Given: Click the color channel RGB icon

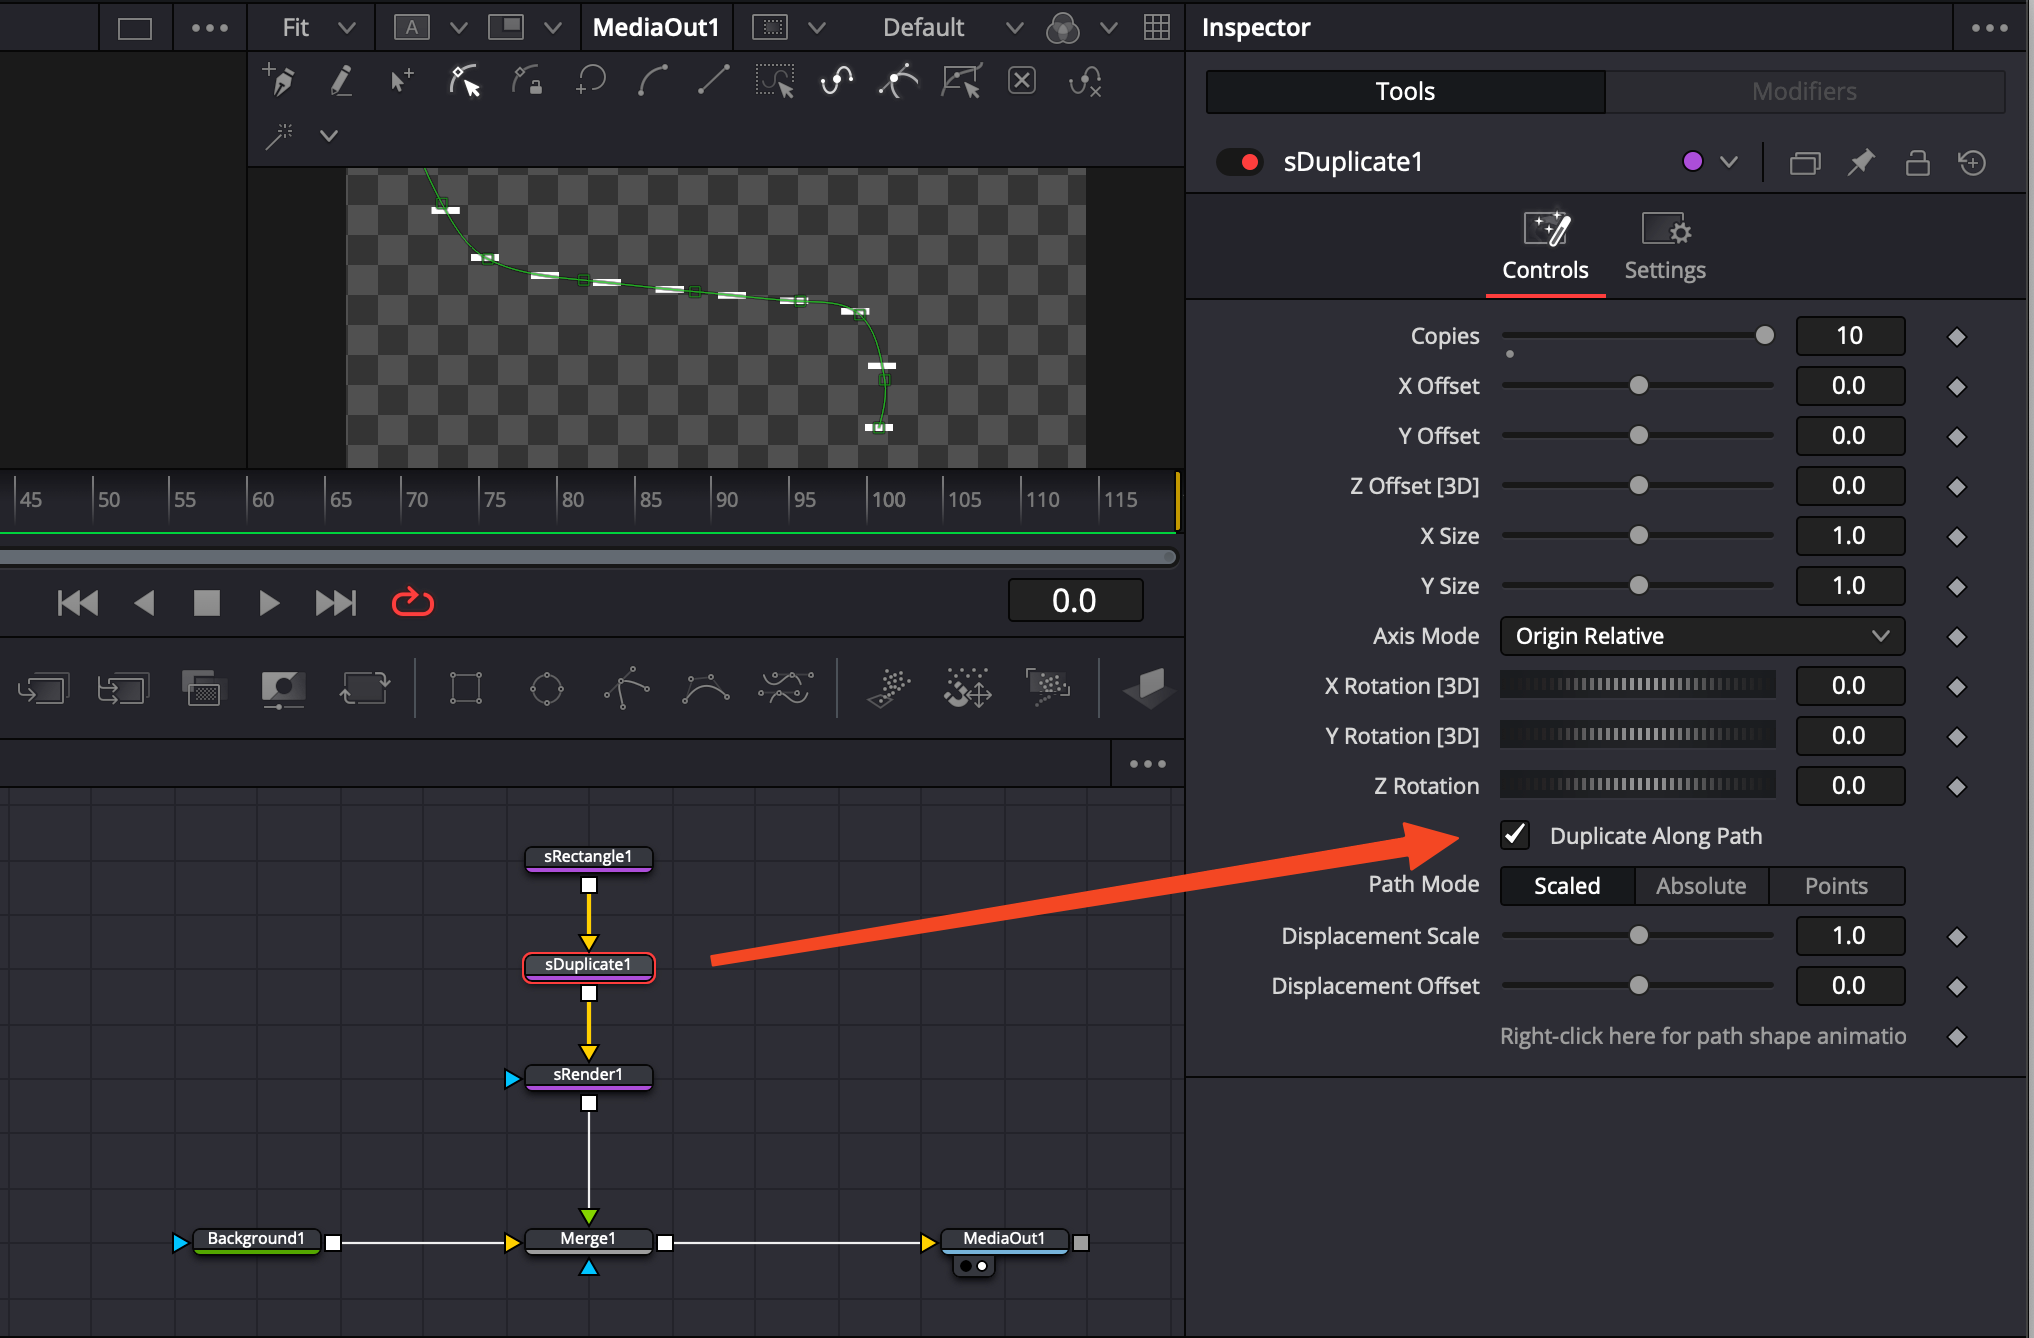Looking at the screenshot, I should 1062,27.
